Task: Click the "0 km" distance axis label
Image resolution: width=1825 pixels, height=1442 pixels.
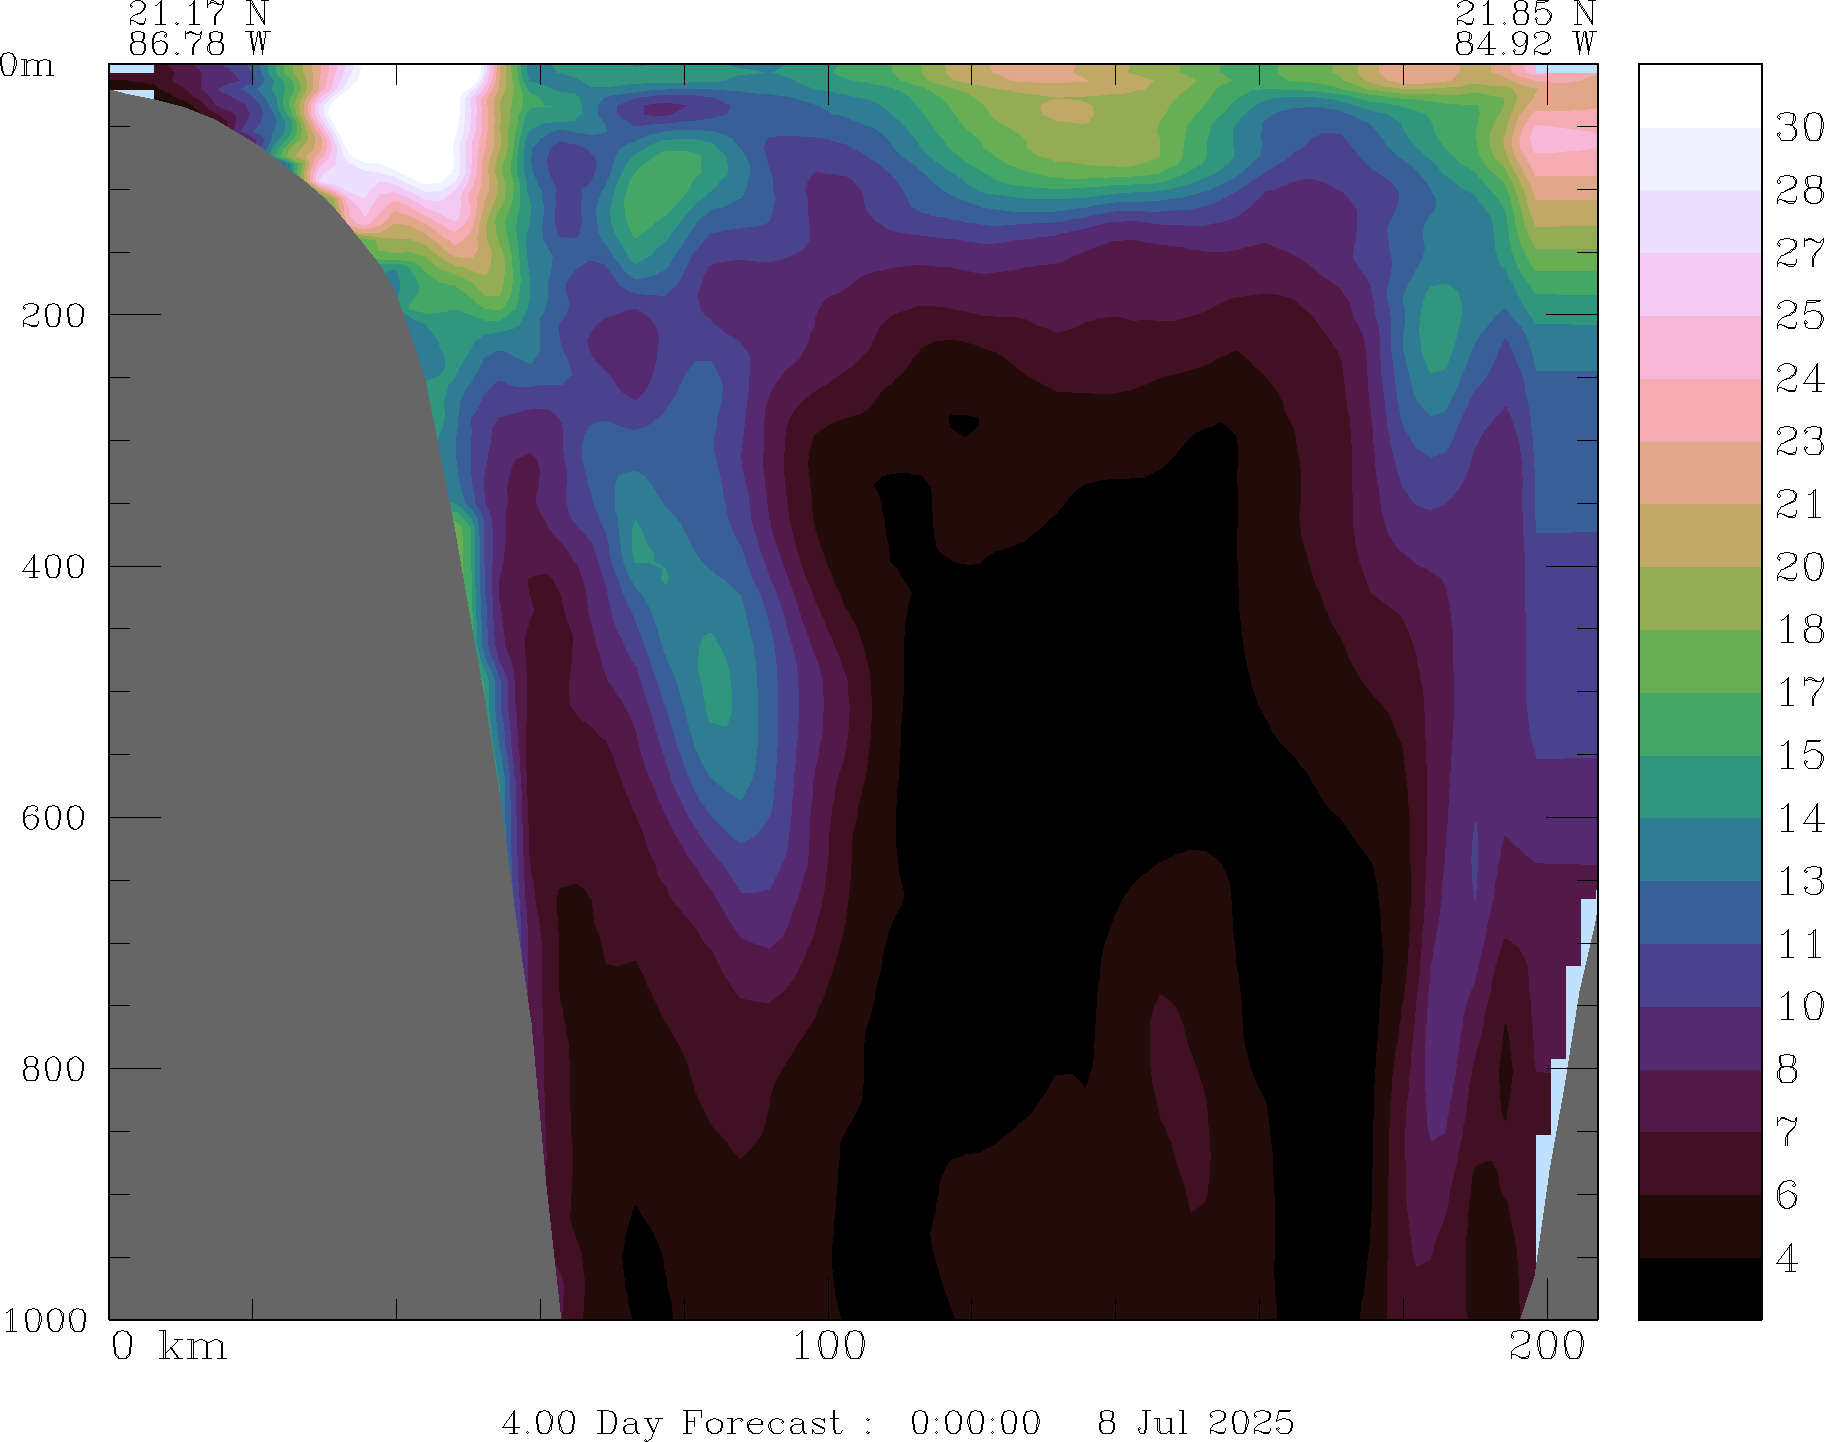Action: pos(168,1347)
